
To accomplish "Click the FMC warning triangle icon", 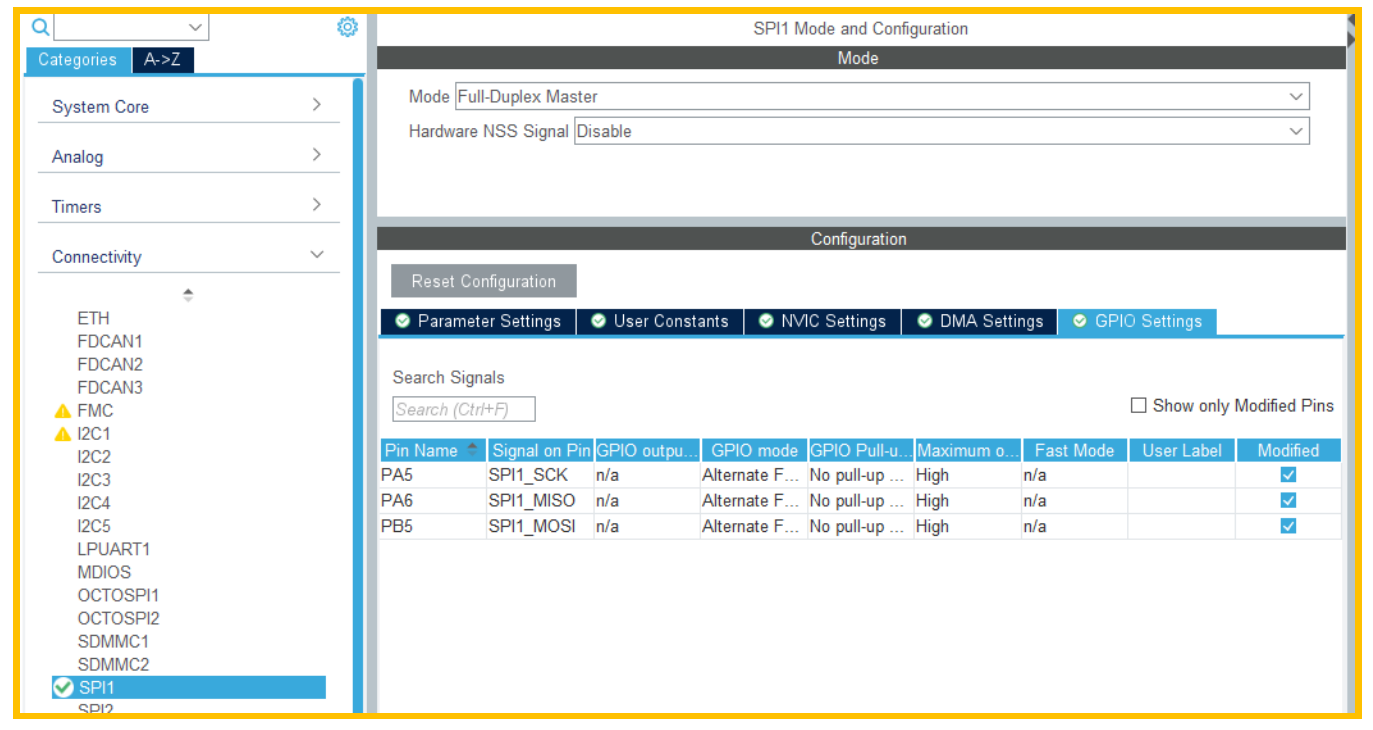I will pyautogui.click(x=63, y=411).
